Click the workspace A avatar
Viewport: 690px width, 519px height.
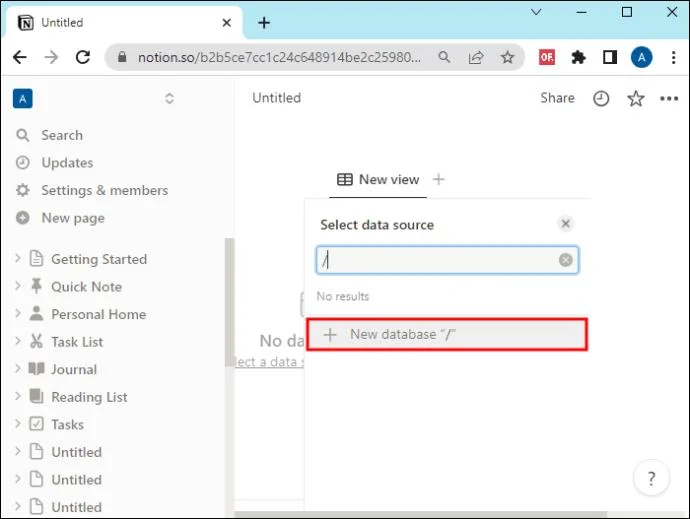pyautogui.click(x=23, y=99)
